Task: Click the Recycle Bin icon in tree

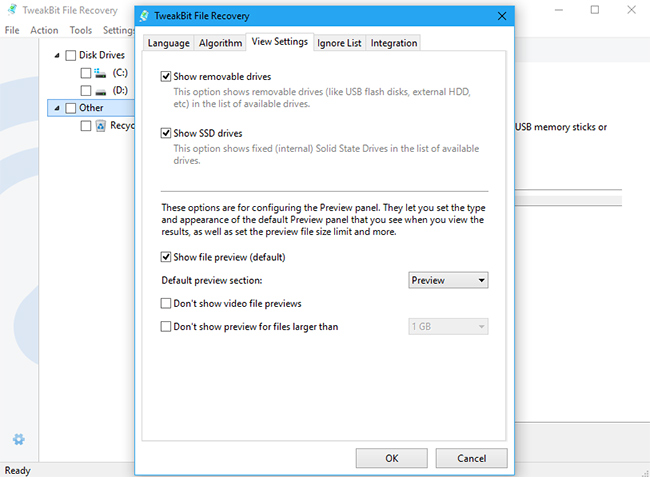Action: [100, 125]
